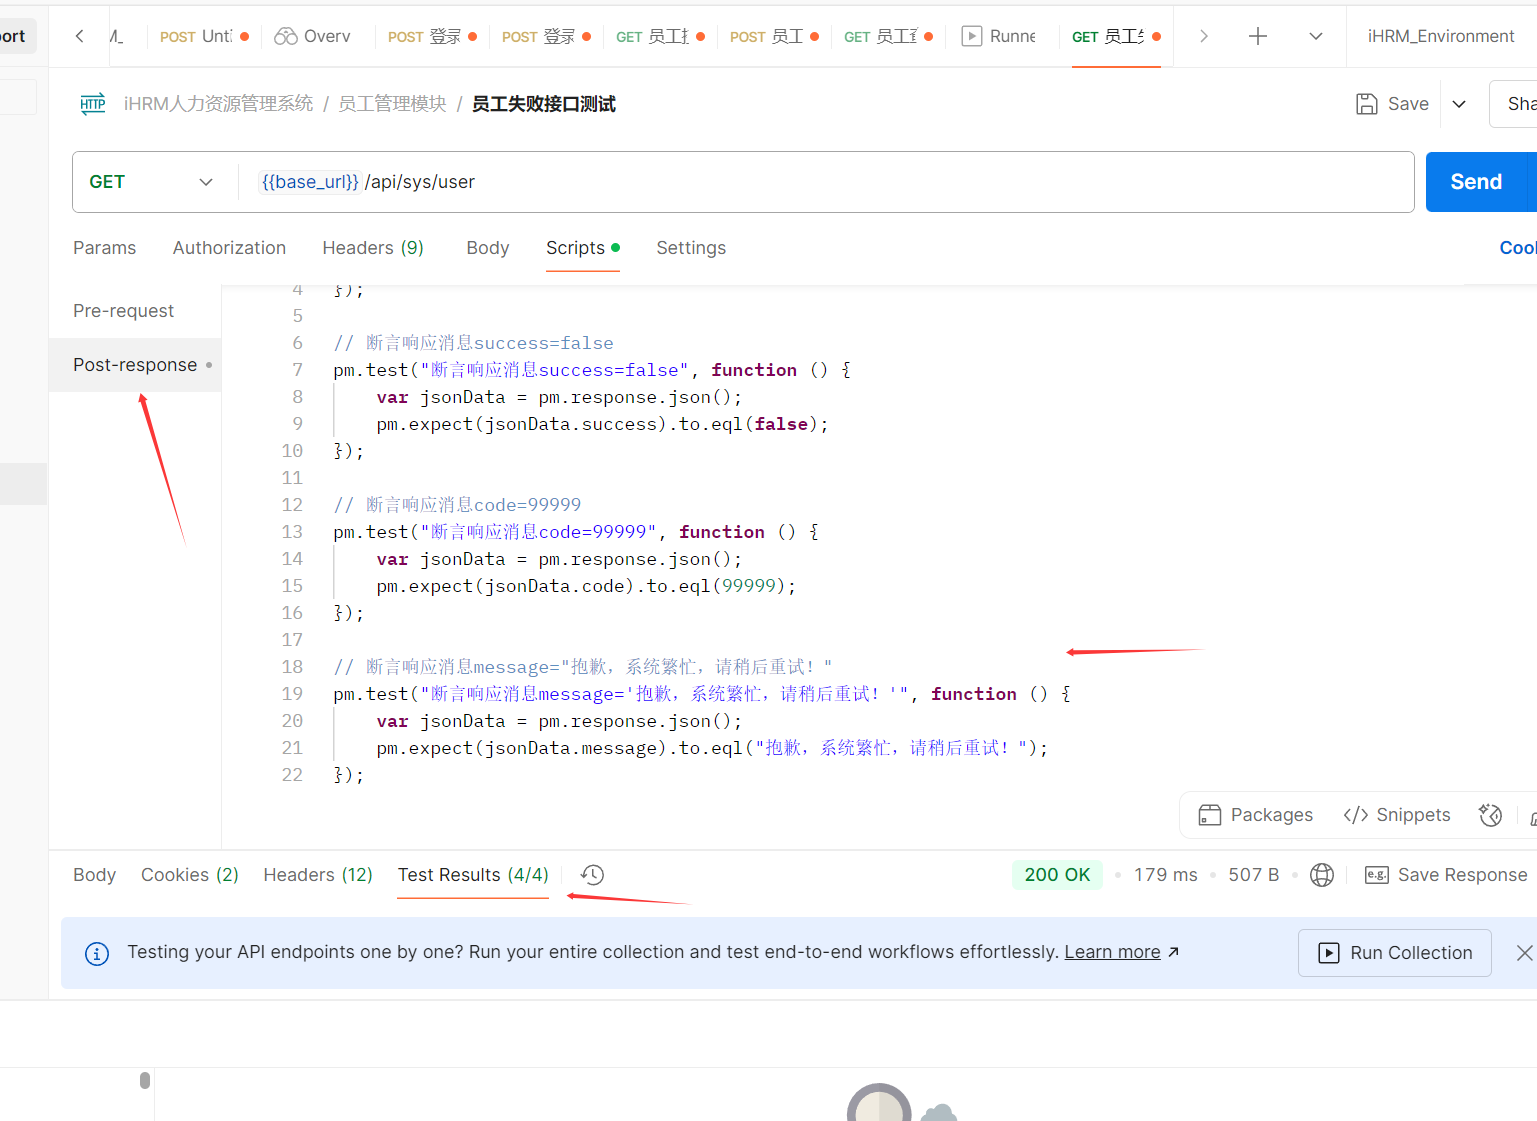This screenshot has width=1537, height=1121.
Task: Show the response Cookies (2) tab
Action: (x=190, y=875)
